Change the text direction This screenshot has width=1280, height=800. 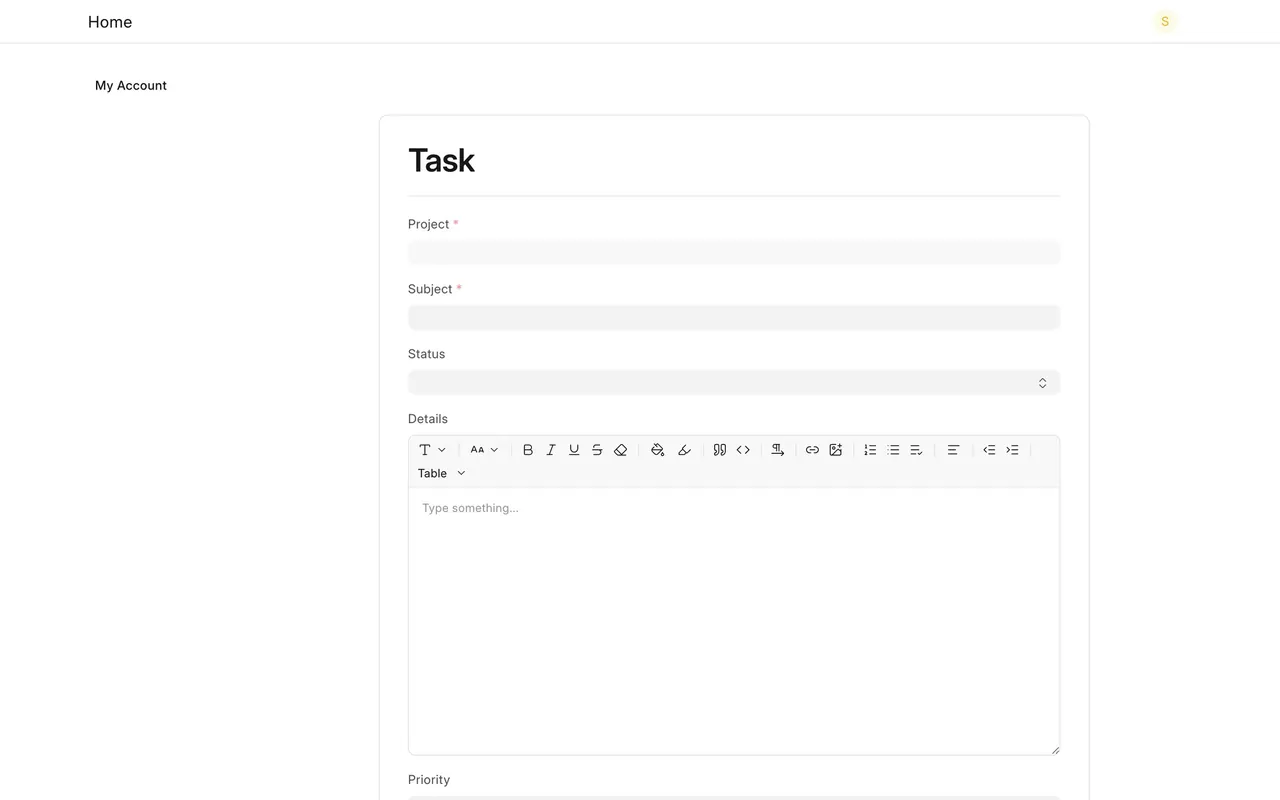coord(778,450)
